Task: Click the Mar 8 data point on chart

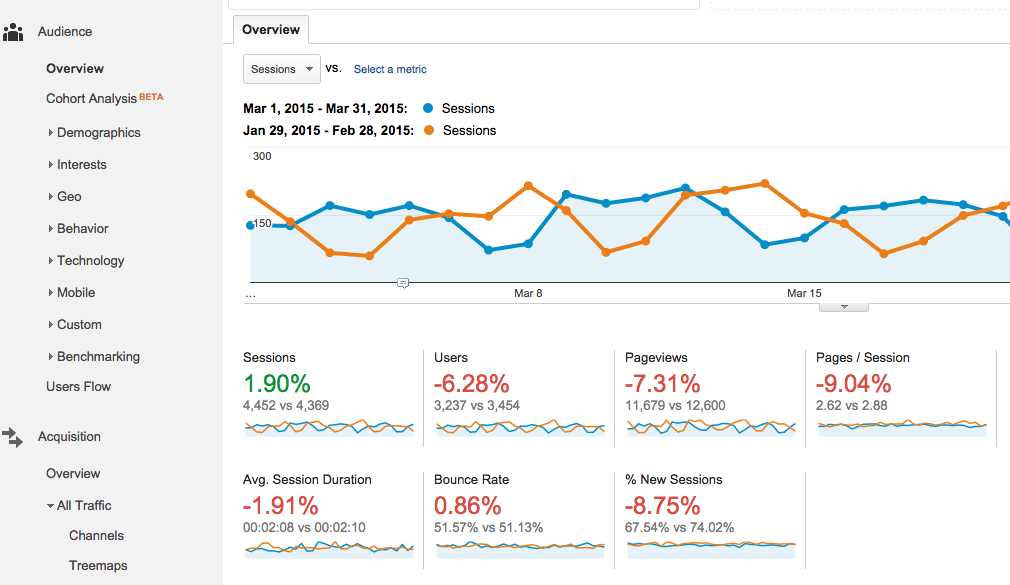Action: tap(528, 243)
